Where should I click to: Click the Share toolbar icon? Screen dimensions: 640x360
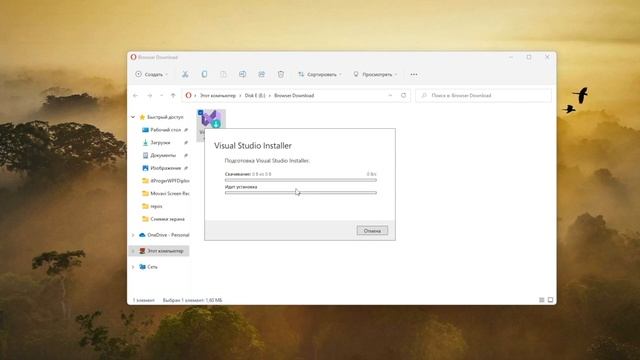pyautogui.click(x=262, y=74)
